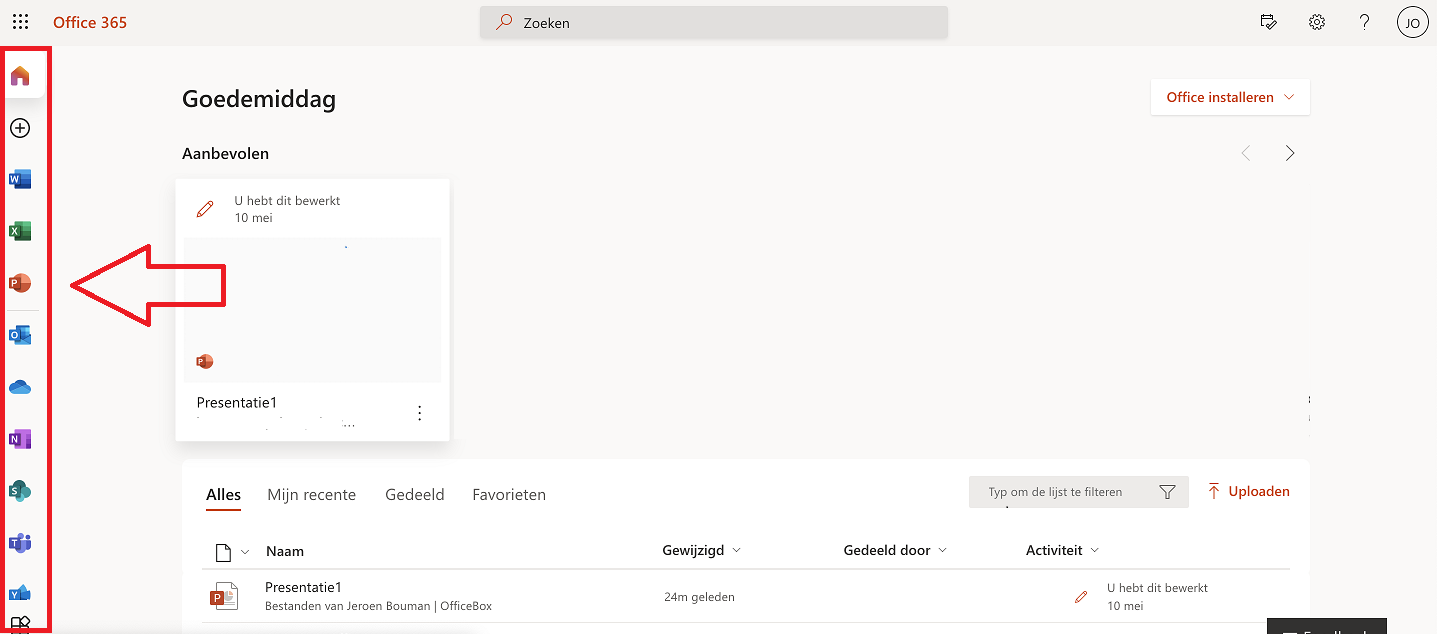Show previous recommended items
The height and width of the screenshot is (634, 1440).
pos(1246,153)
